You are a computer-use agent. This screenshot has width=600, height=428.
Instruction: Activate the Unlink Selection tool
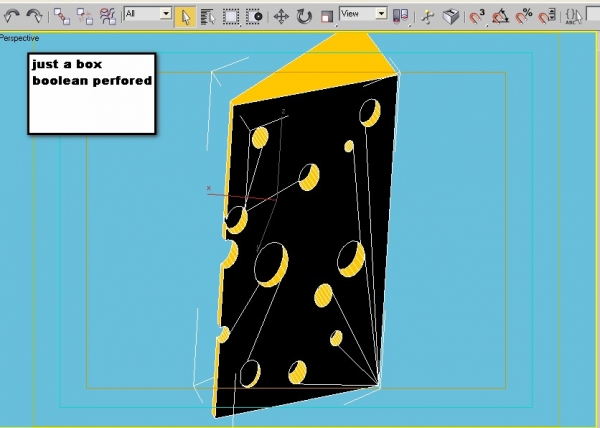(85, 16)
